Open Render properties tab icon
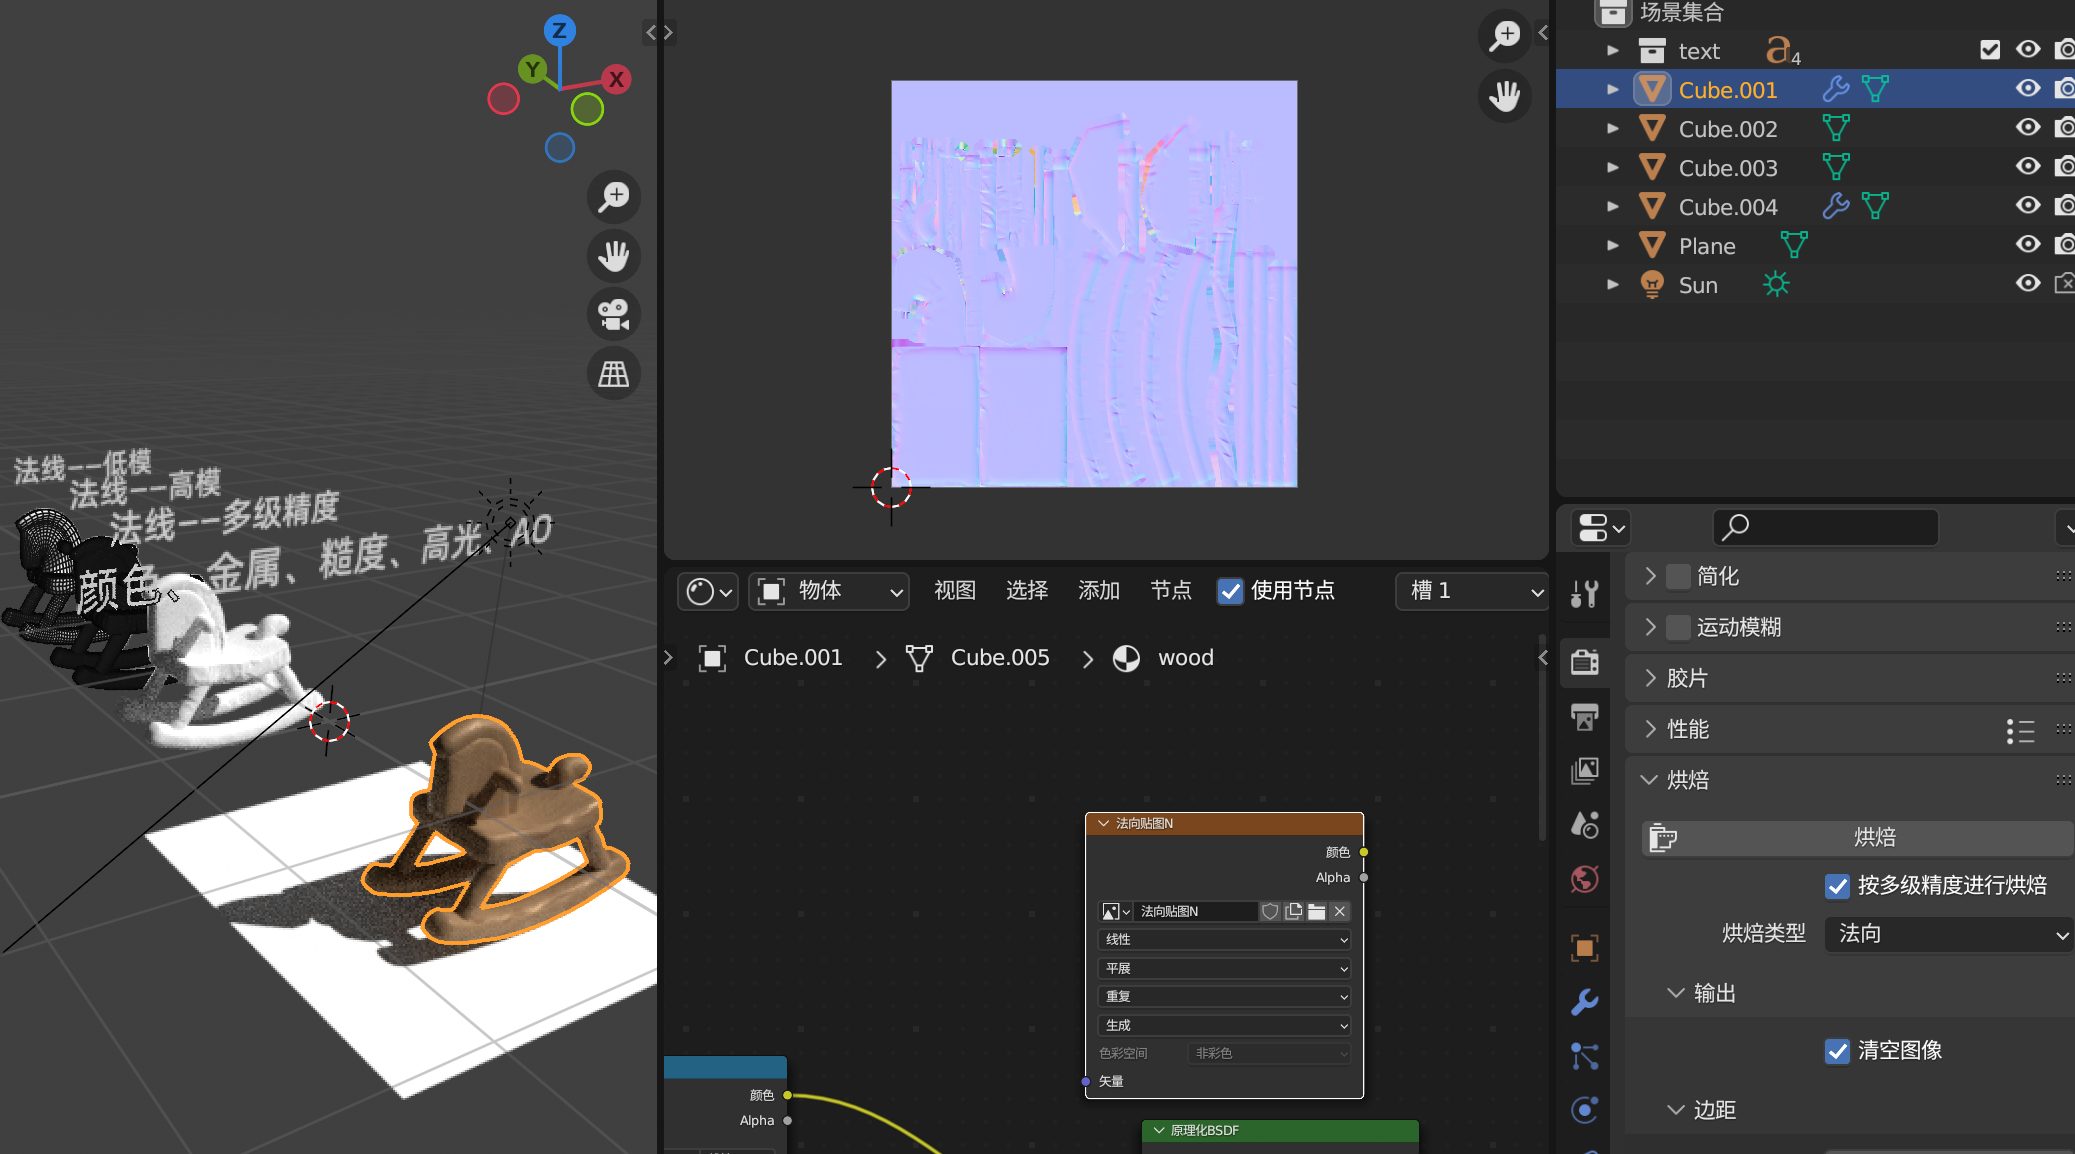This screenshot has width=2075, height=1154. click(x=1585, y=661)
